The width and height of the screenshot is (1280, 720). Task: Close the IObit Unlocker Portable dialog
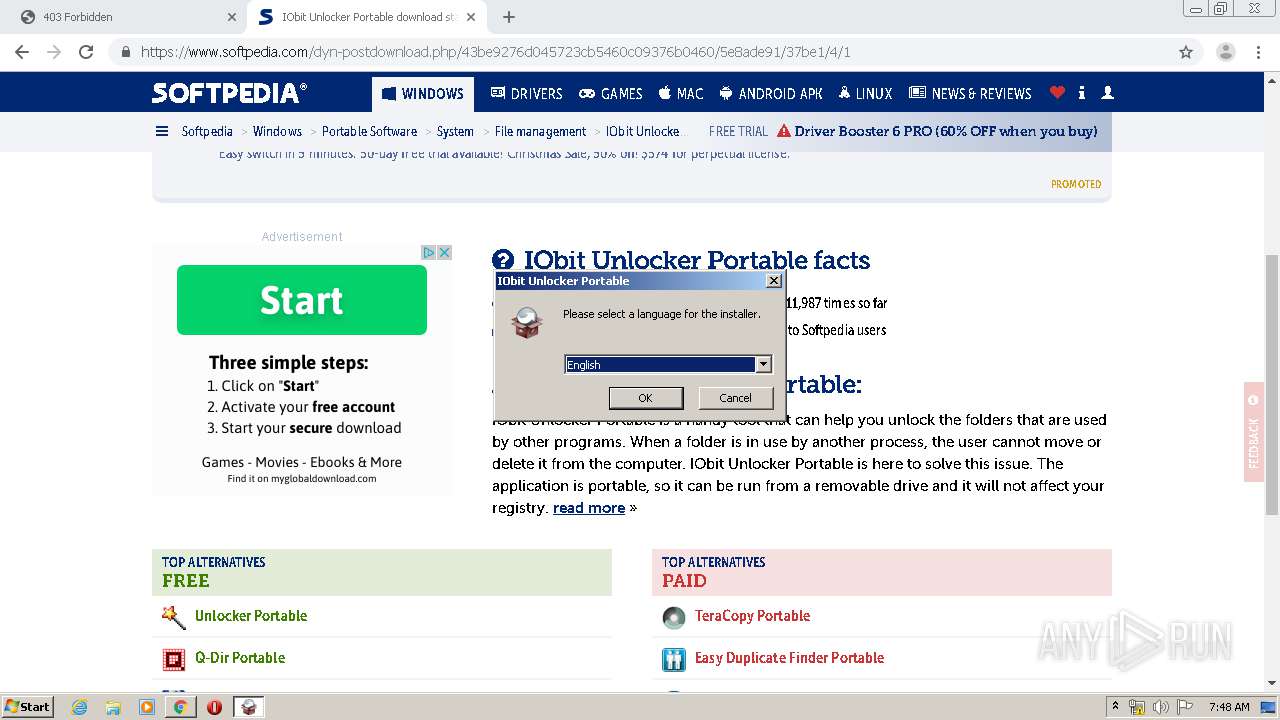point(773,281)
